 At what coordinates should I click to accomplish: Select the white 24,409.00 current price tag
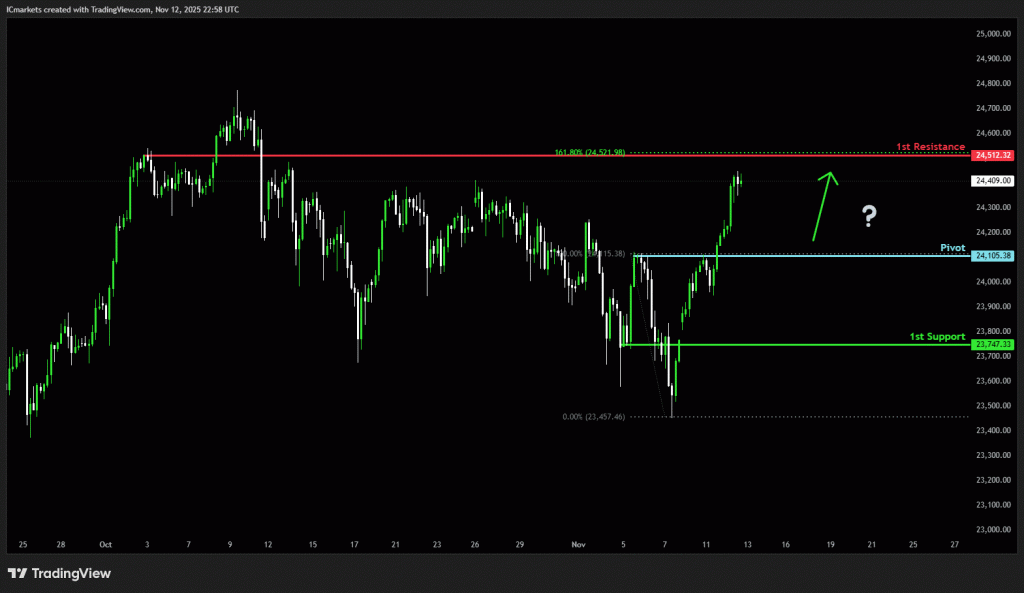pyautogui.click(x=992, y=181)
